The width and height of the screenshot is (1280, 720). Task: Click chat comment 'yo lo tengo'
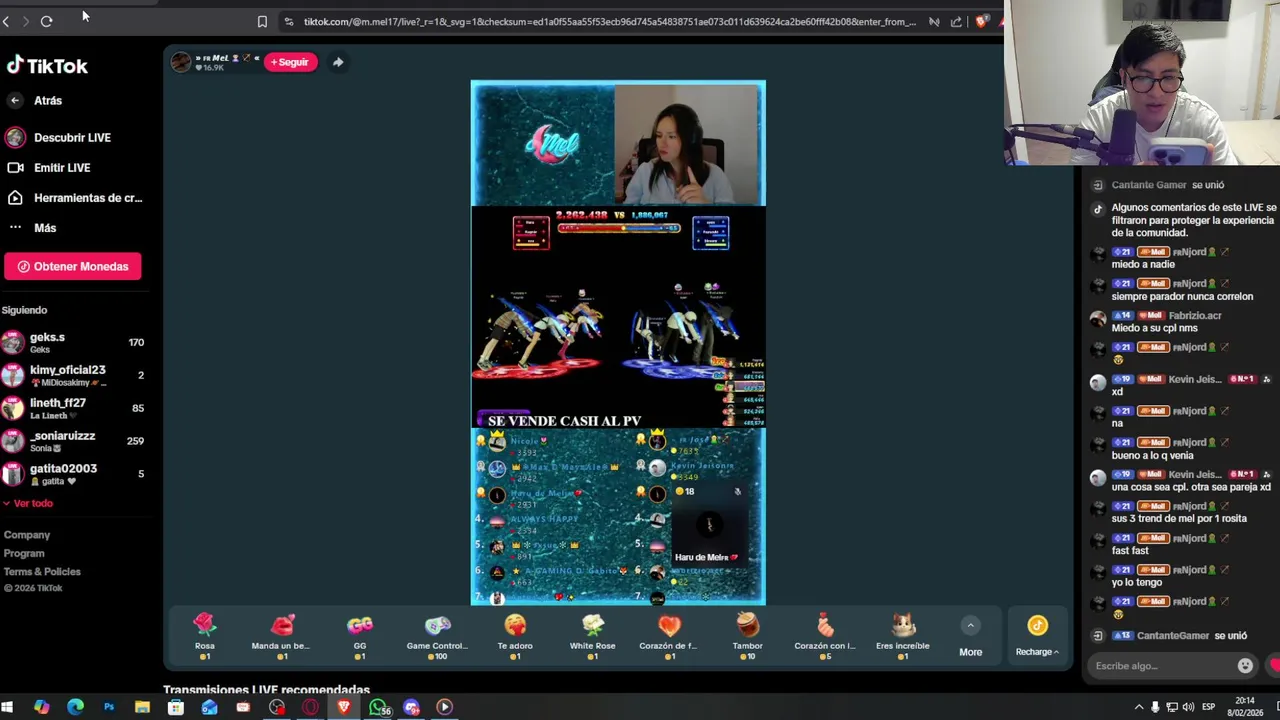click(1137, 582)
